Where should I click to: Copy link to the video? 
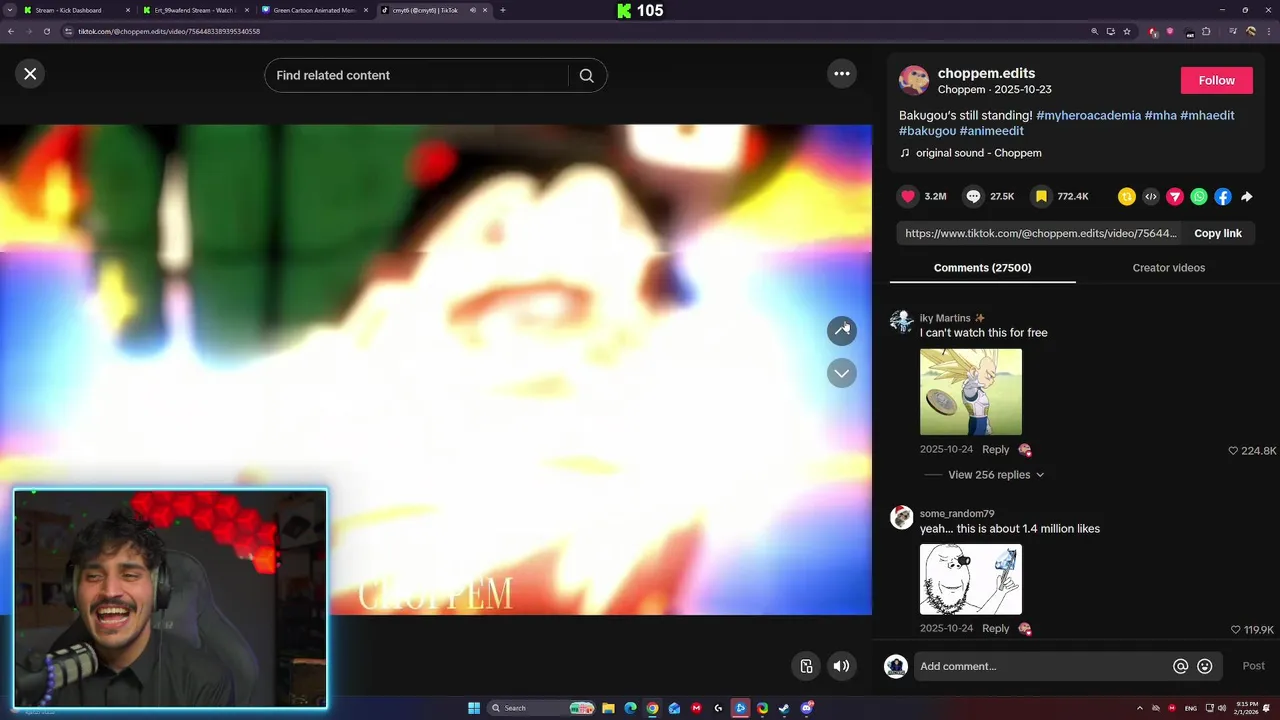coord(1218,233)
